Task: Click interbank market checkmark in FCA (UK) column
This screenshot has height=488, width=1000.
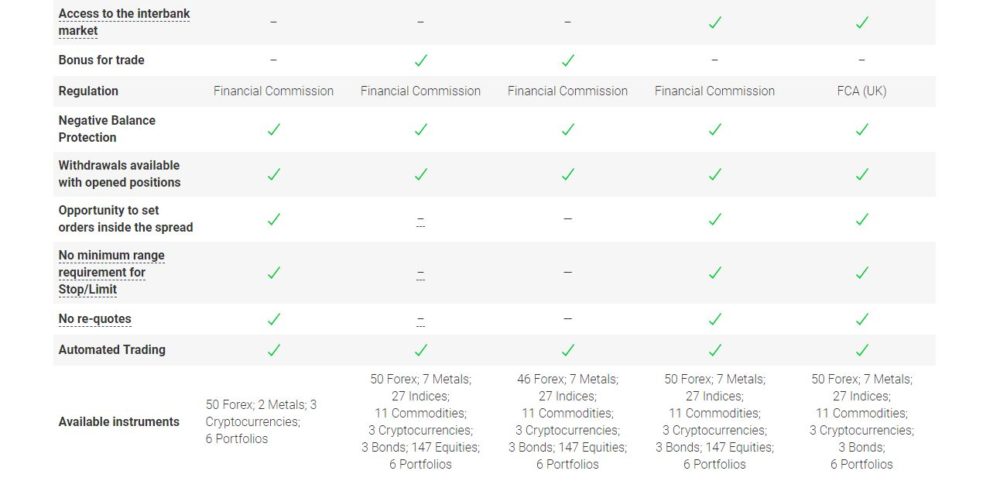Action: pyautogui.click(x=862, y=22)
